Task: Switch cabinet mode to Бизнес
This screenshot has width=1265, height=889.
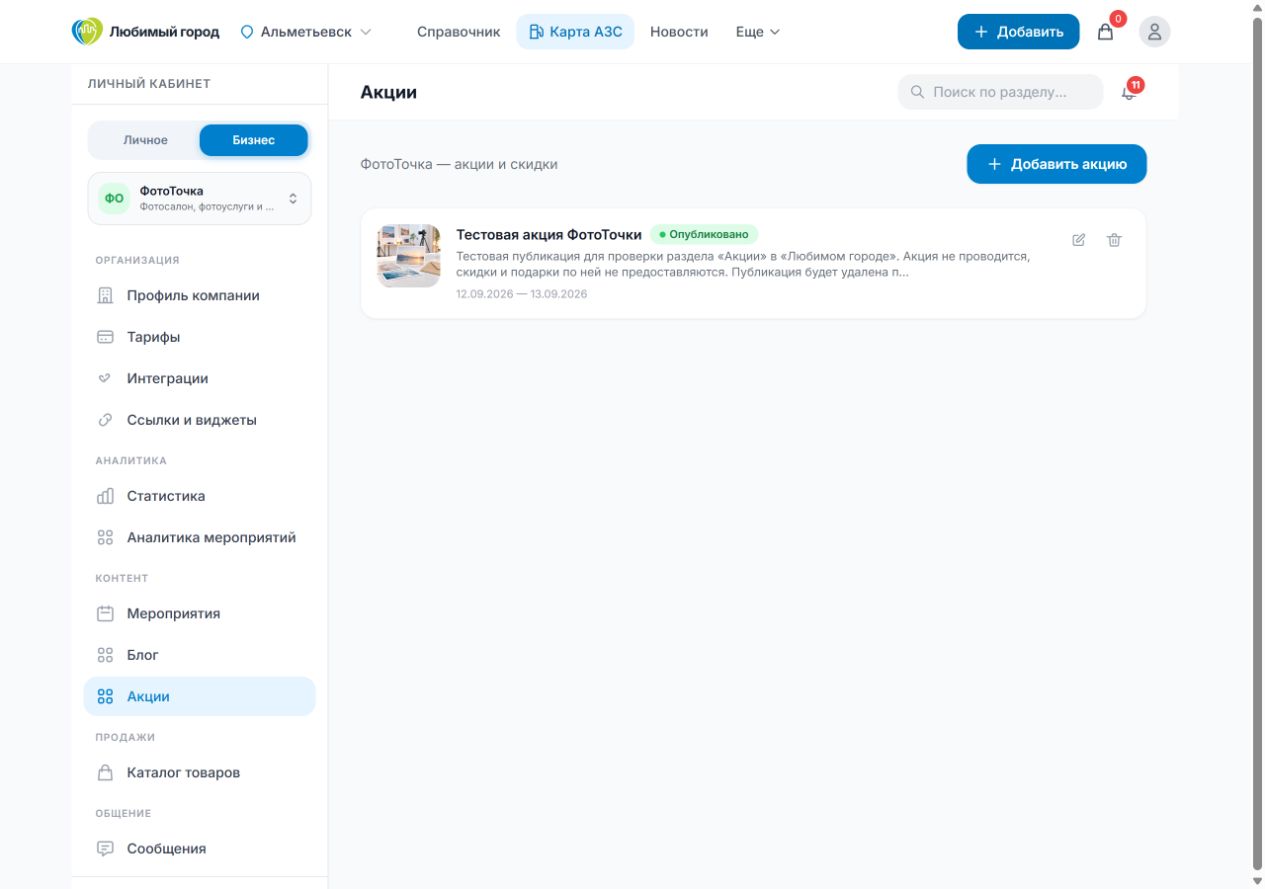Action: [x=254, y=140]
